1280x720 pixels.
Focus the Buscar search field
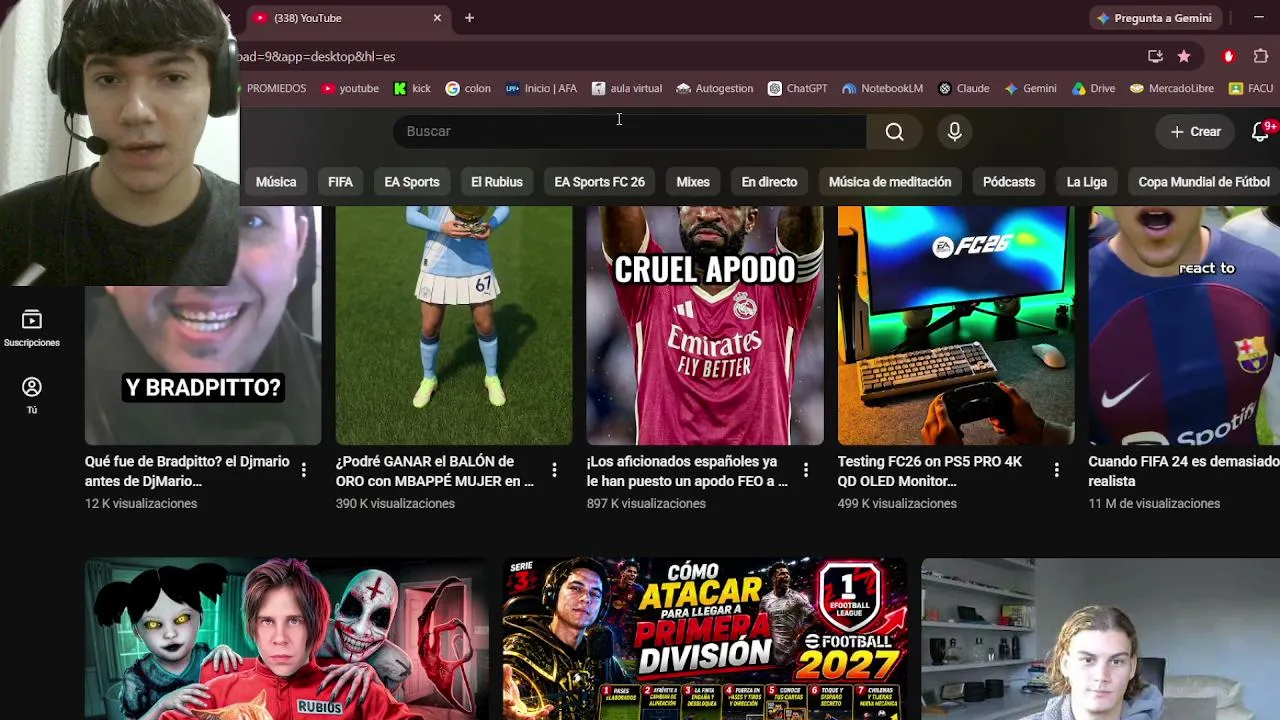pyautogui.click(x=630, y=132)
